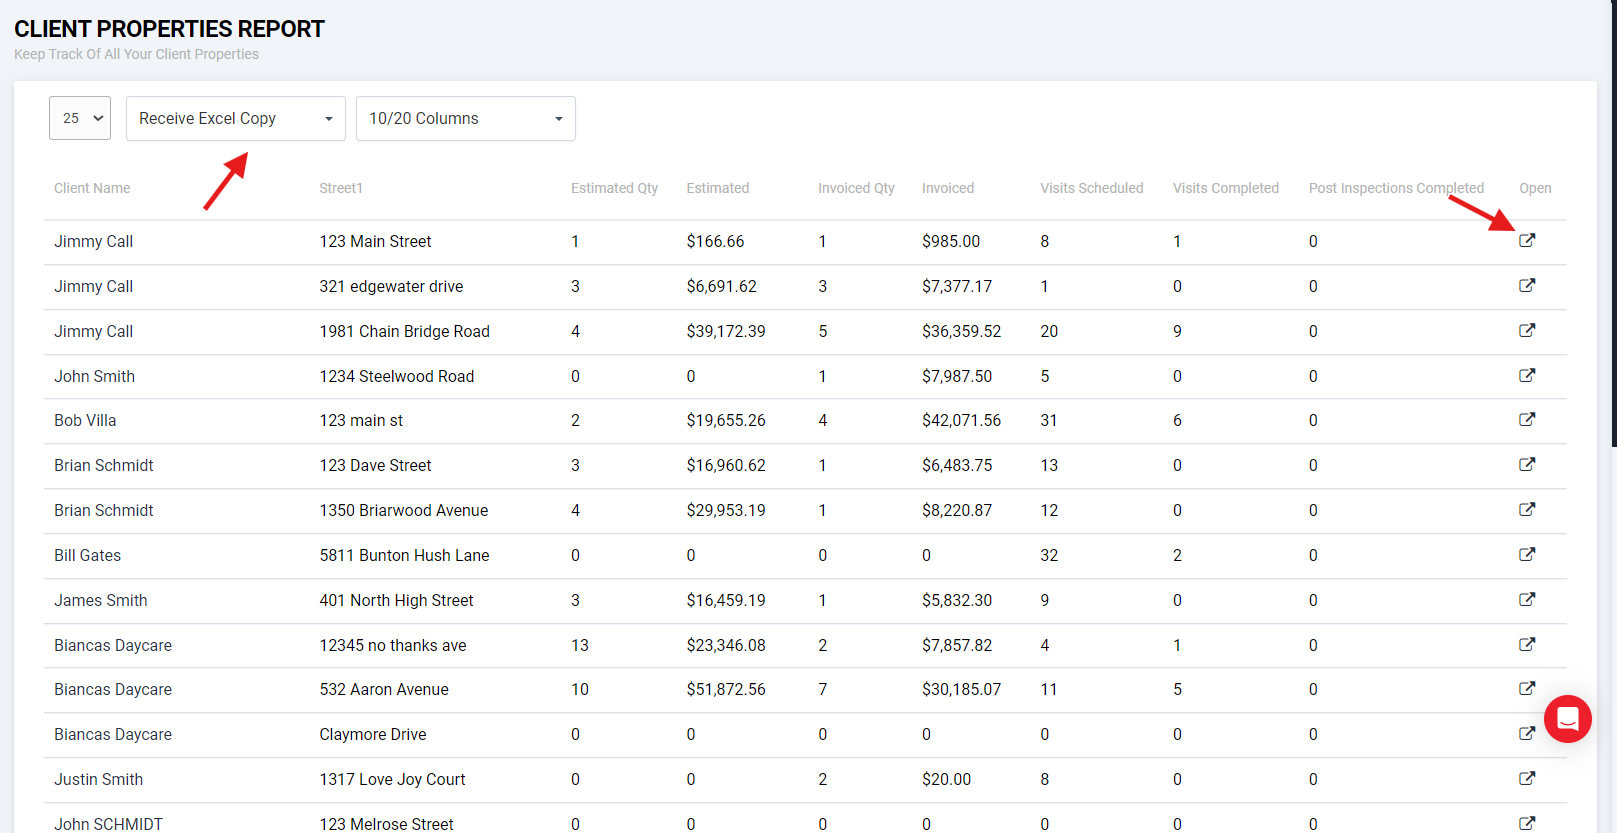
Task: Open John Smith's 1234 Steelwood Road property
Action: click(x=1526, y=376)
